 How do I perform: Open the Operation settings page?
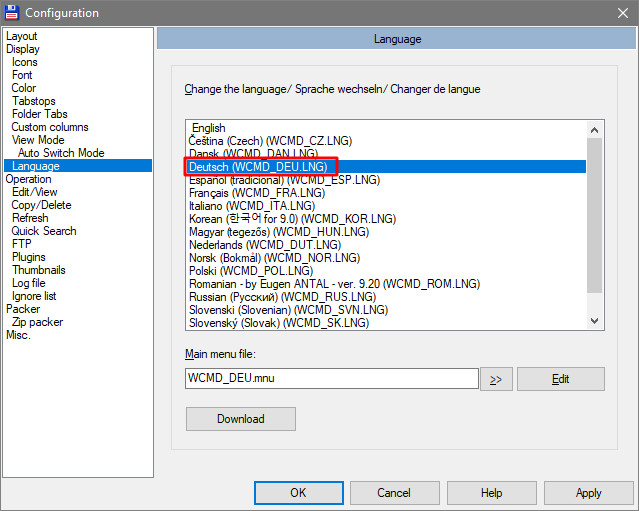(29, 179)
